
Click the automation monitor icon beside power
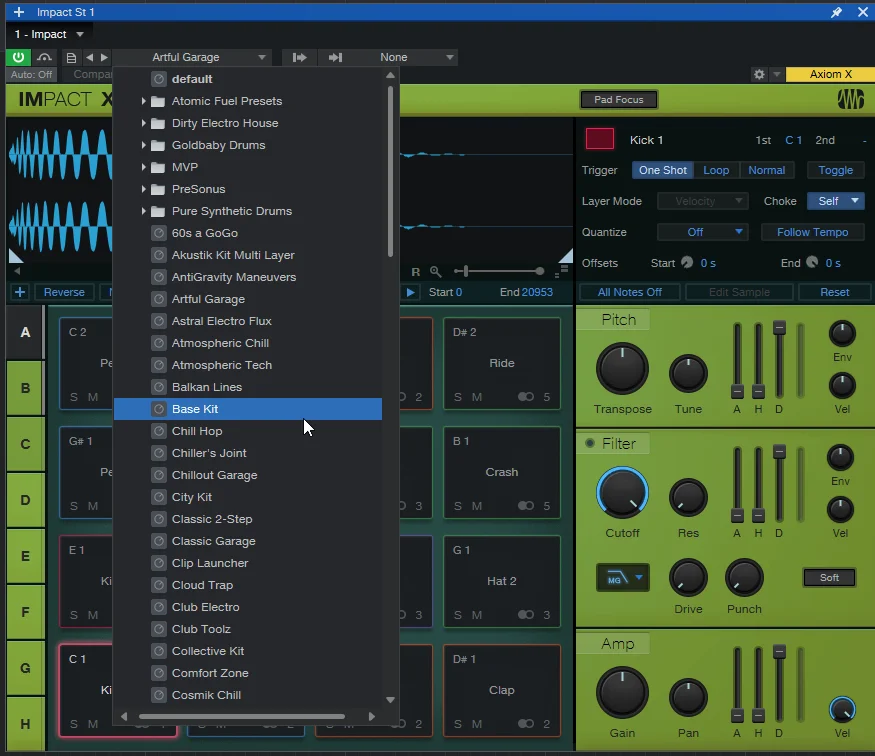click(44, 57)
